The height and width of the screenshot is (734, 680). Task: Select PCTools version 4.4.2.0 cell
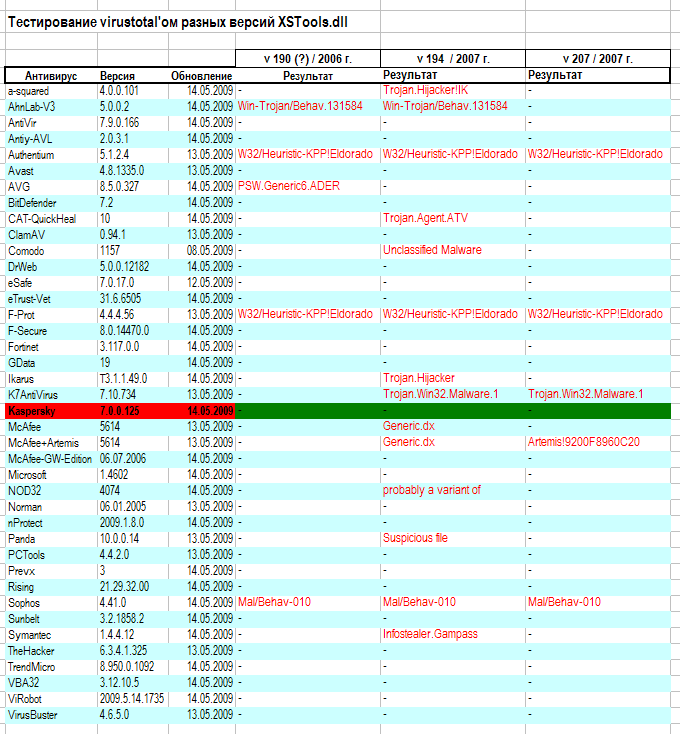133,555
